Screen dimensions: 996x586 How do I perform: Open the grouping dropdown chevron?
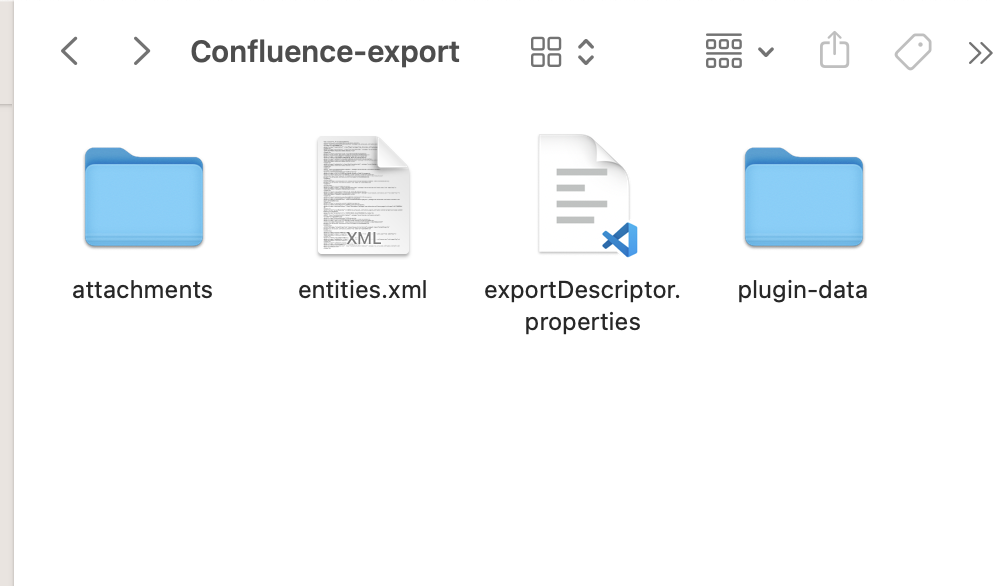(x=765, y=51)
